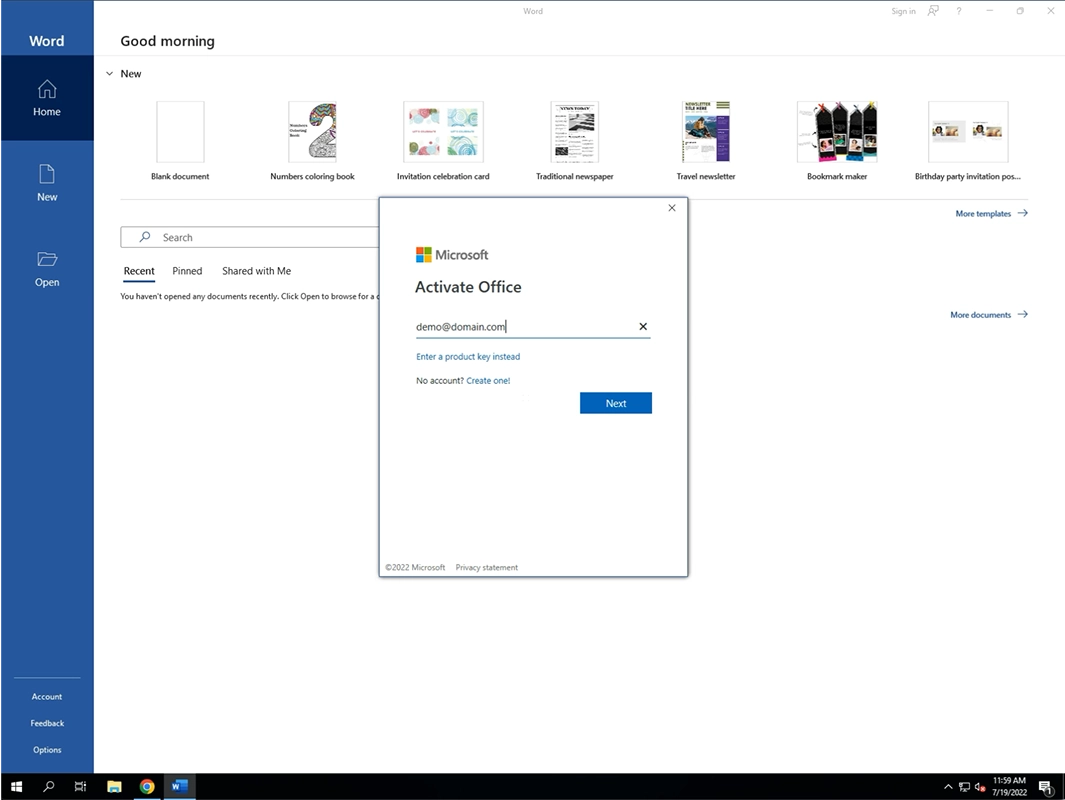Open Google Chrome from the taskbar
1065x800 pixels.
(x=147, y=786)
